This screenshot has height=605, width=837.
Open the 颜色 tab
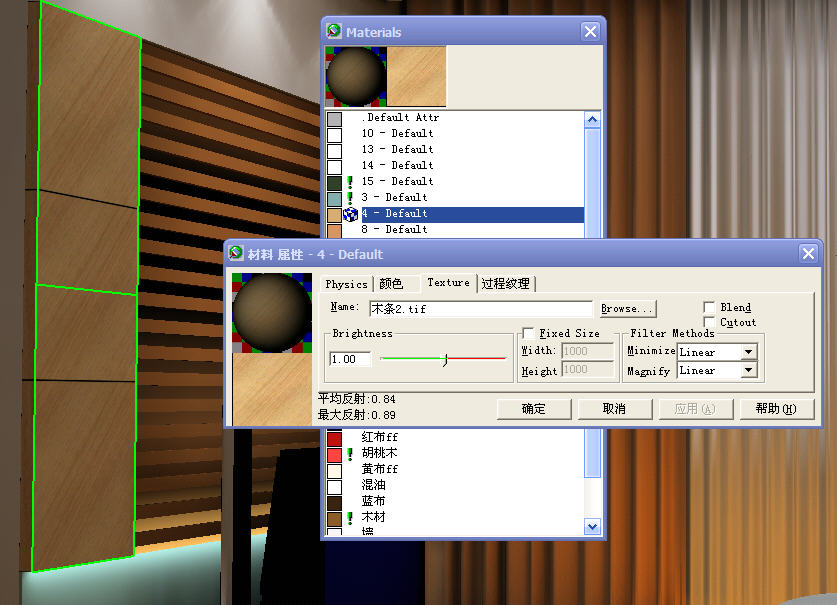pyautogui.click(x=391, y=285)
